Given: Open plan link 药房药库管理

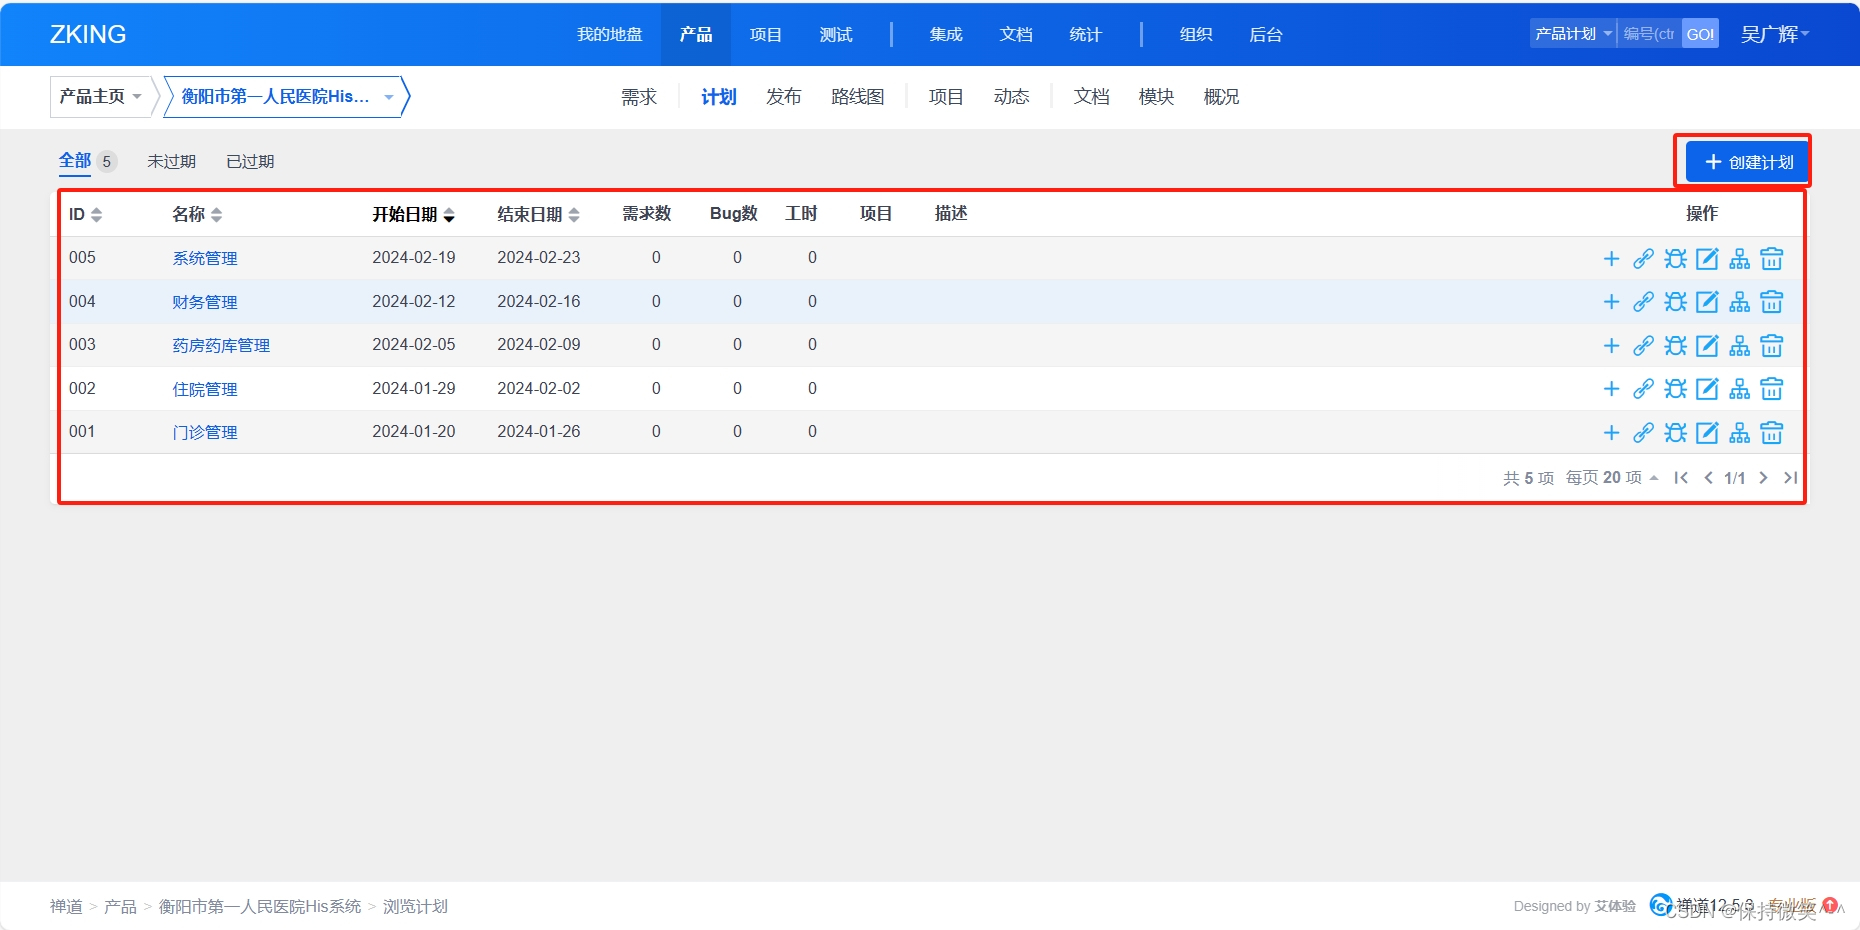Looking at the screenshot, I should click(221, 345).
